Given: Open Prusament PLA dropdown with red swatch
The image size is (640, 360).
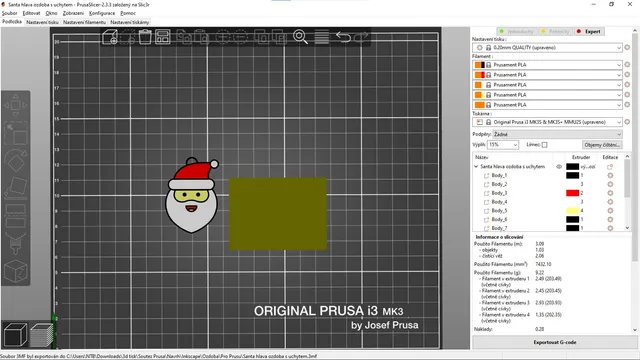Looking at the screenshot, I should click(x=547, y=75).
